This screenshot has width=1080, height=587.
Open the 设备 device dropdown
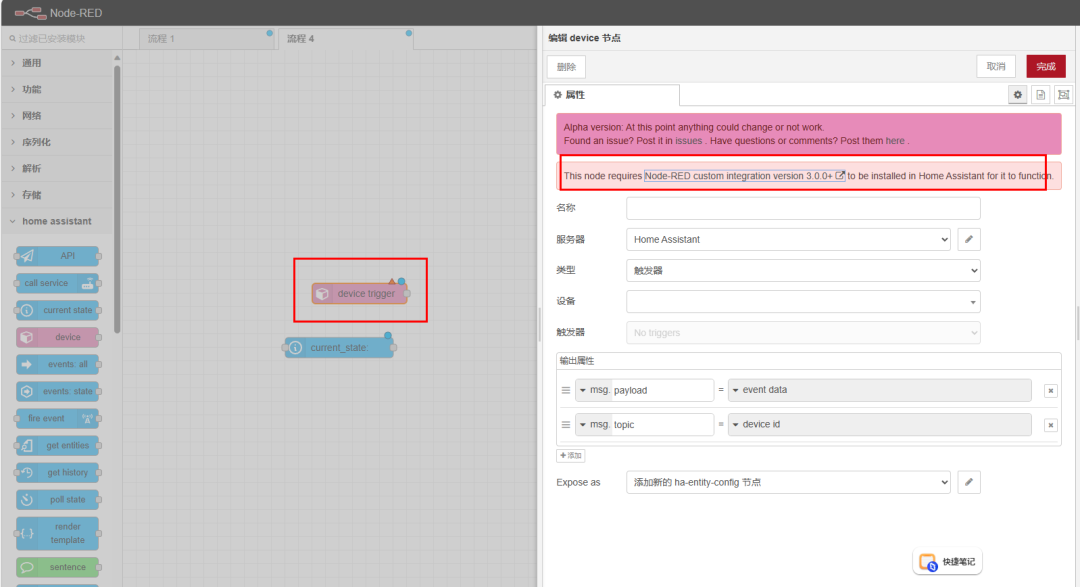click(803, 302)
